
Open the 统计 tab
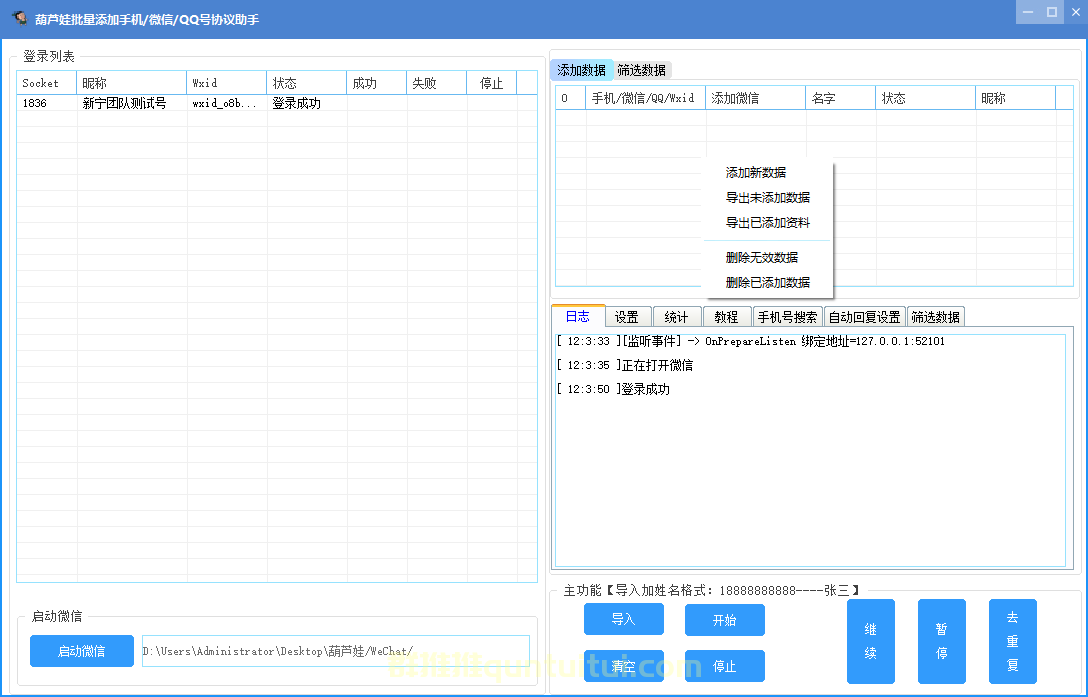[x=677, y=317]
